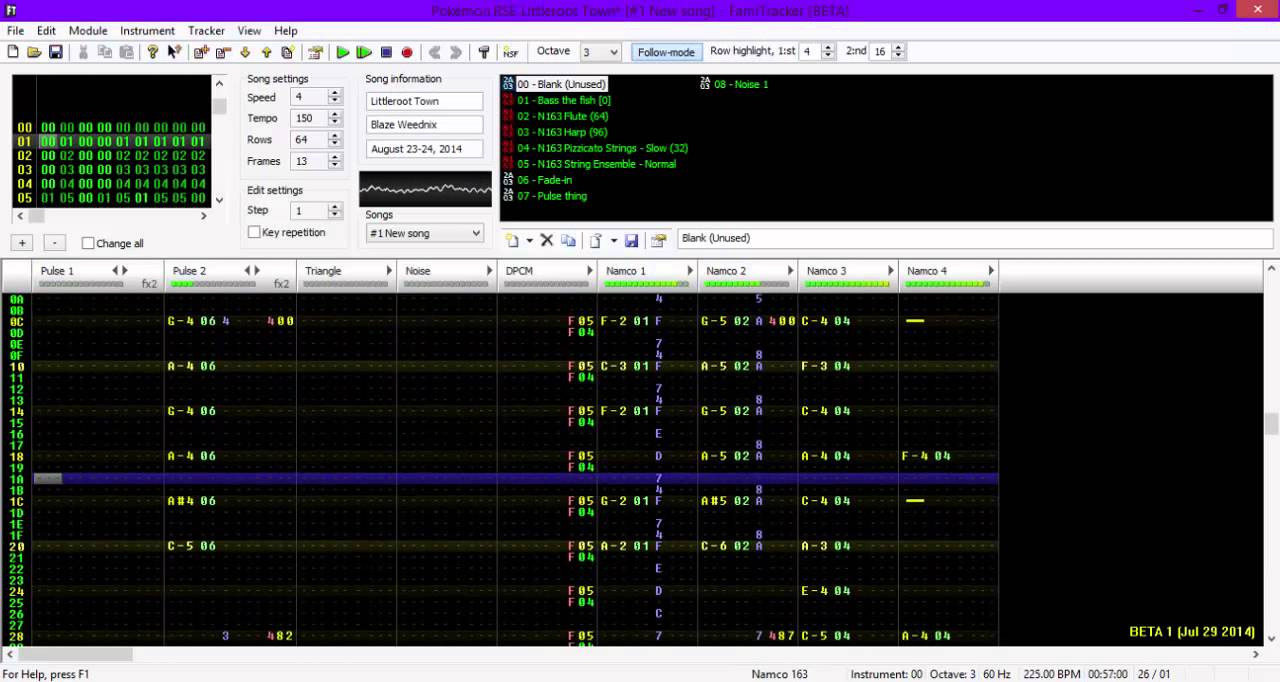Select instrument 08 - Noise 1
The width and height of the screenshot is (1280, 682).
(x=741, y=84)
